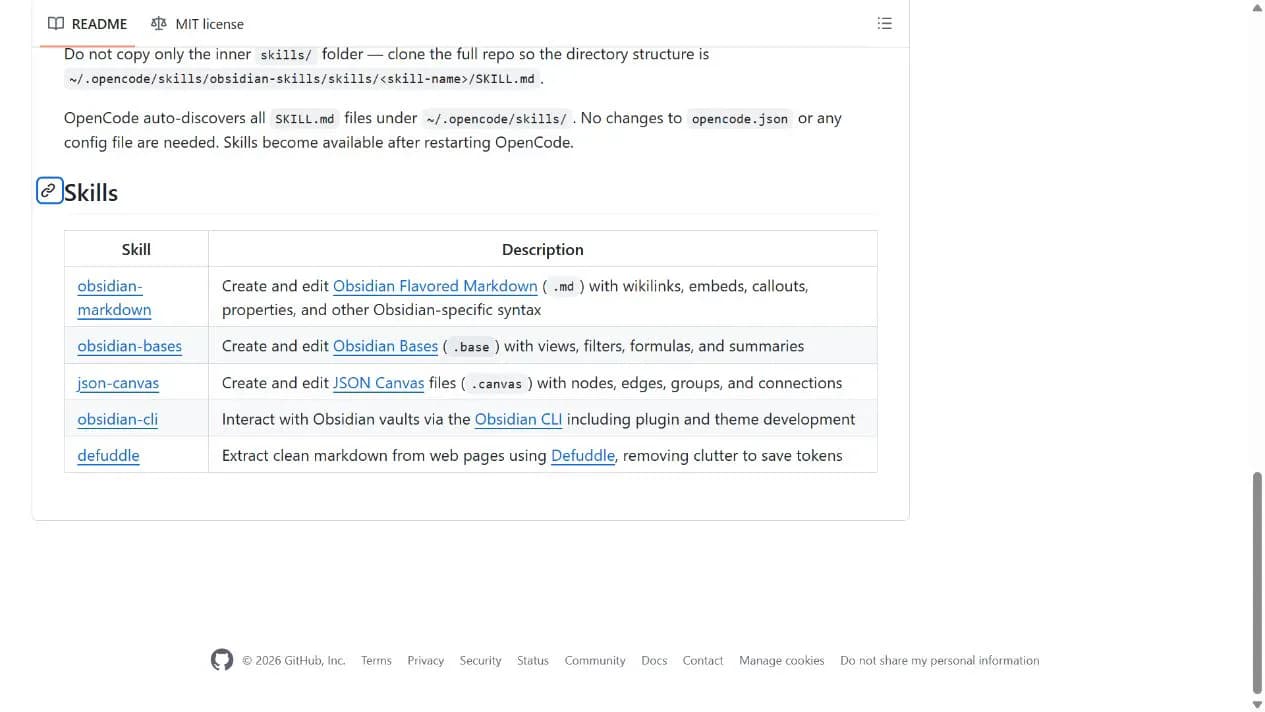This screenshot has height=712, width=1265.
Task: Open the Community footer link
Action: tap(595, 660)
